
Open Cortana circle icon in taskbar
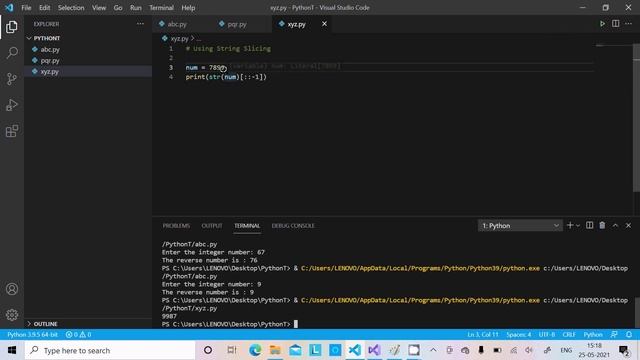tap(208, 350)
